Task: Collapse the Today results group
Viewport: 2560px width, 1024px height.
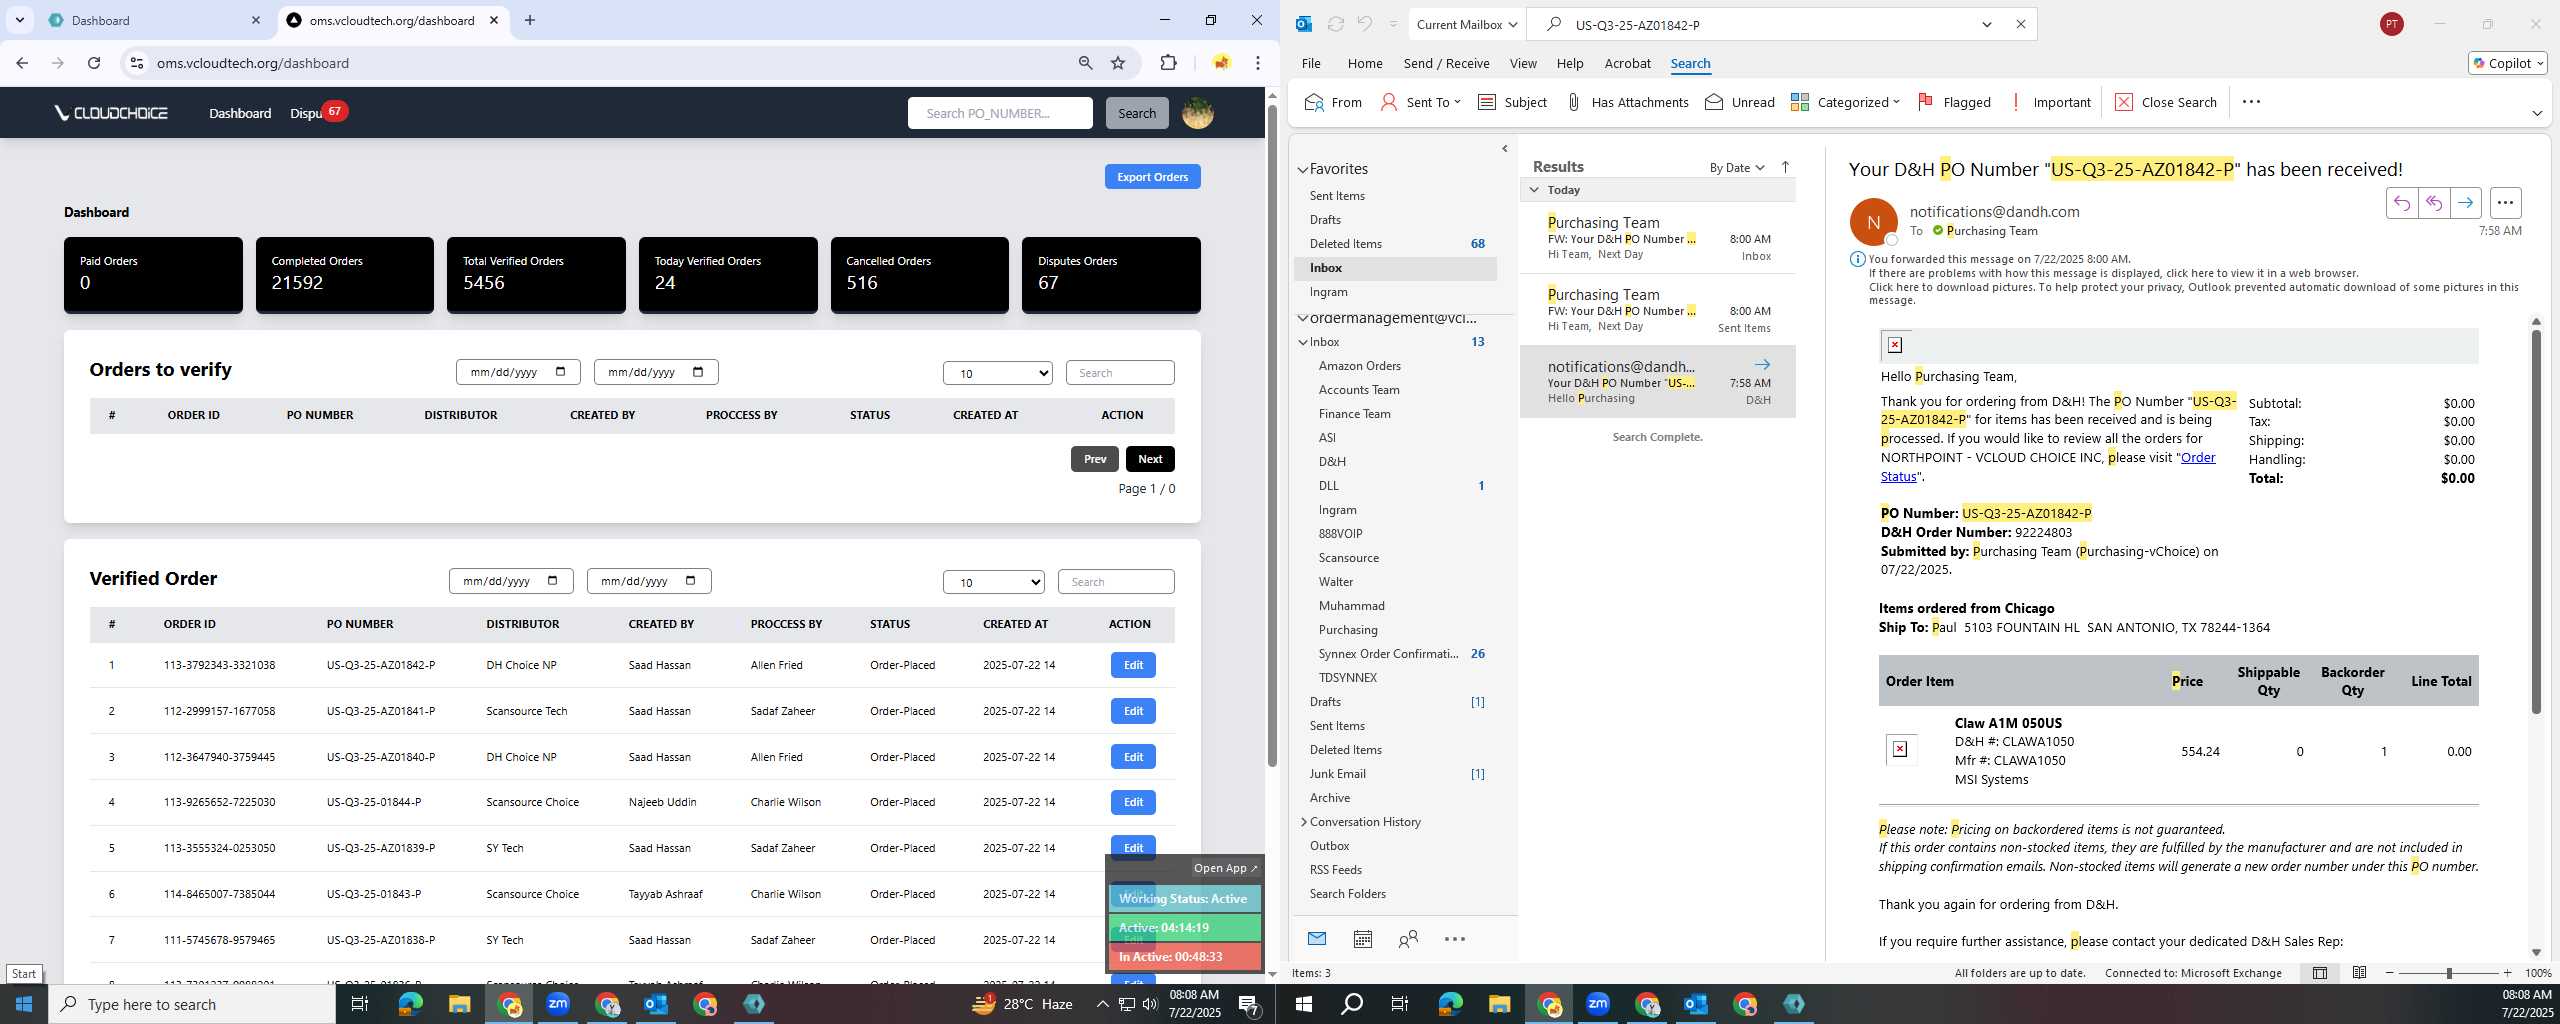Action: (1534, 189)
